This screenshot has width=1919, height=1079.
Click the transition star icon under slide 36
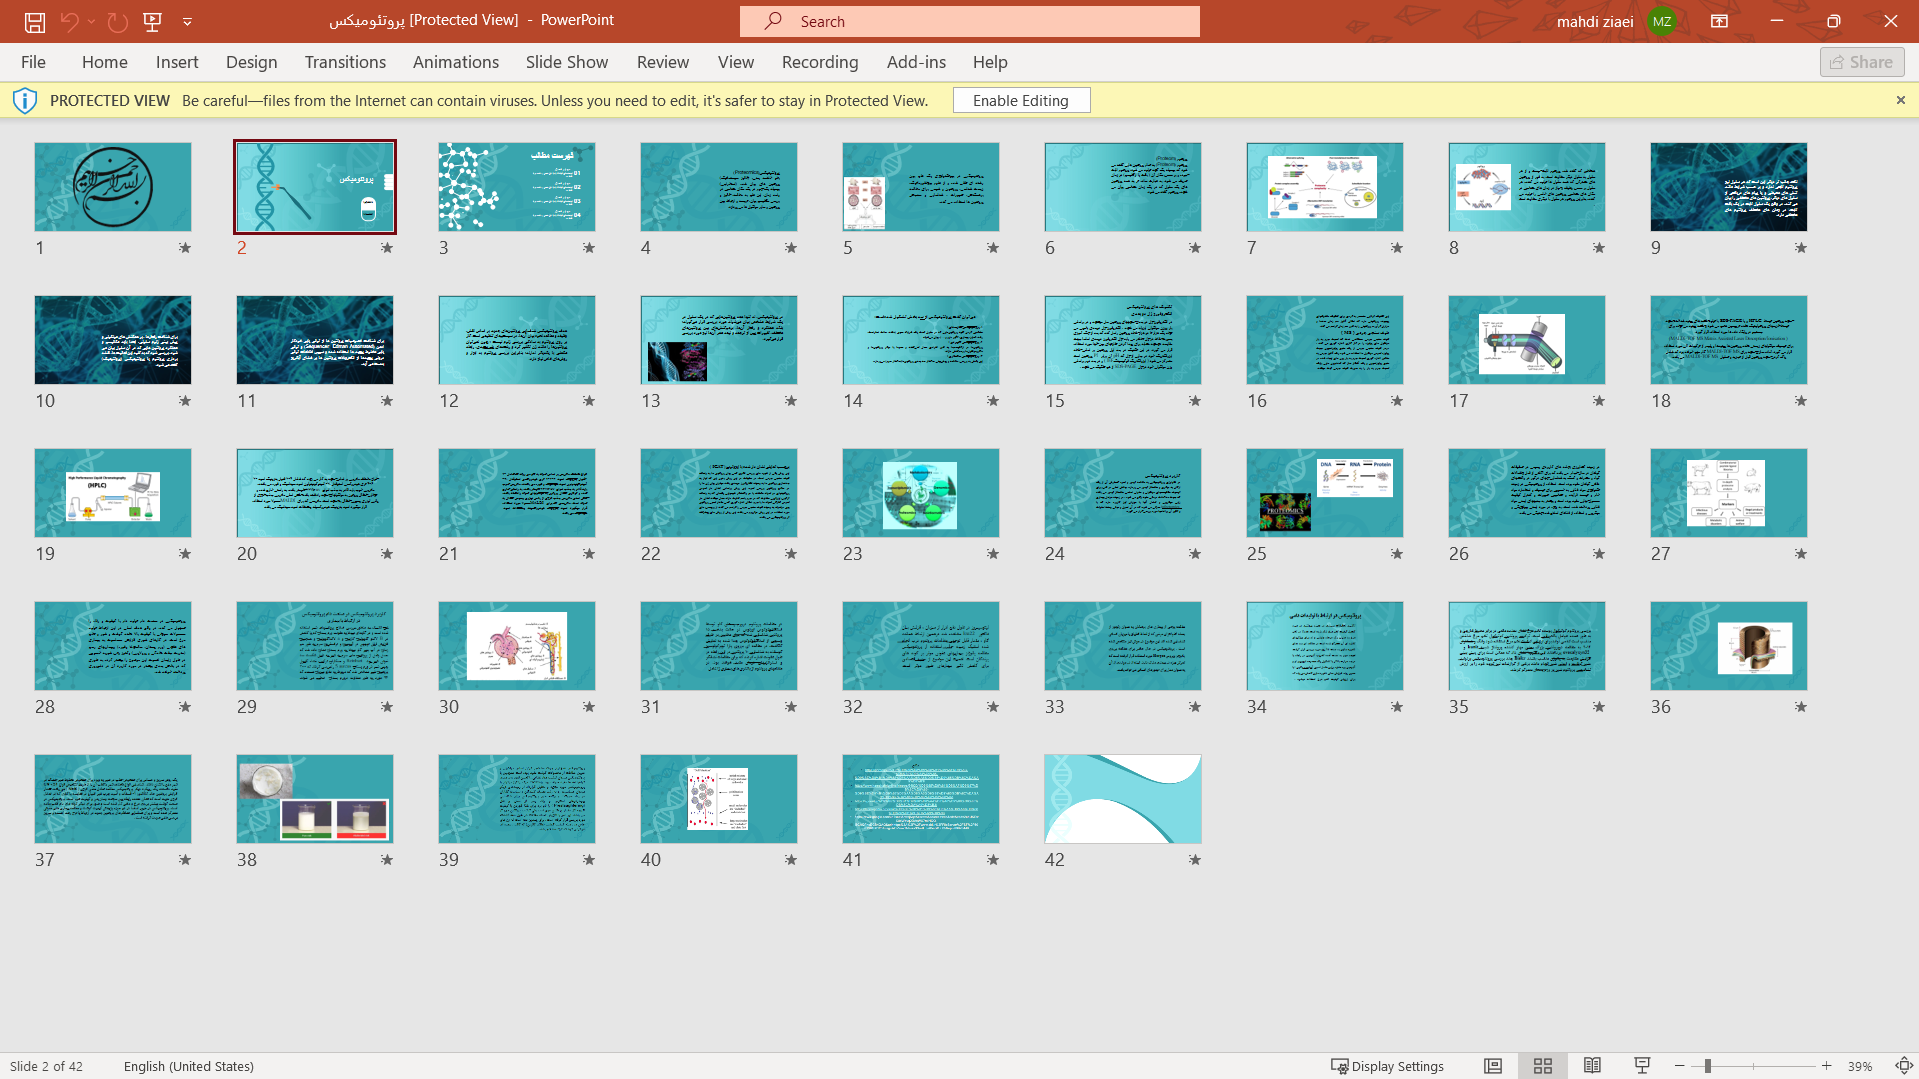[x=1801, y=707]
